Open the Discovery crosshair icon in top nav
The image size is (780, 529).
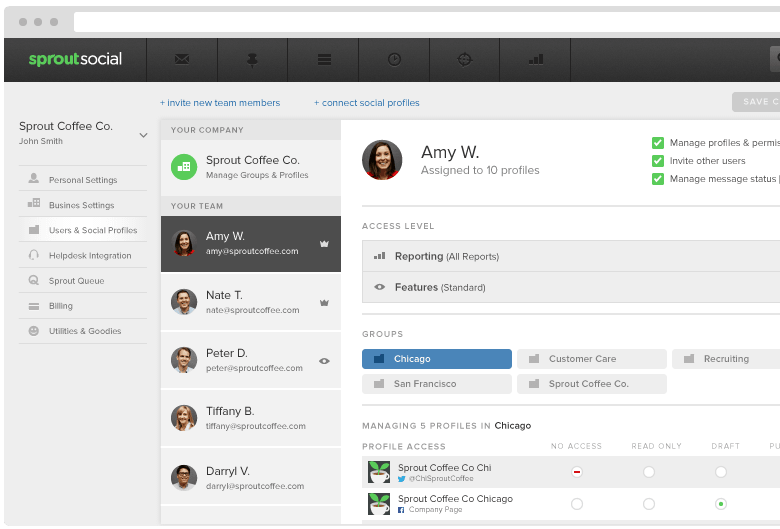pos(464,60)
